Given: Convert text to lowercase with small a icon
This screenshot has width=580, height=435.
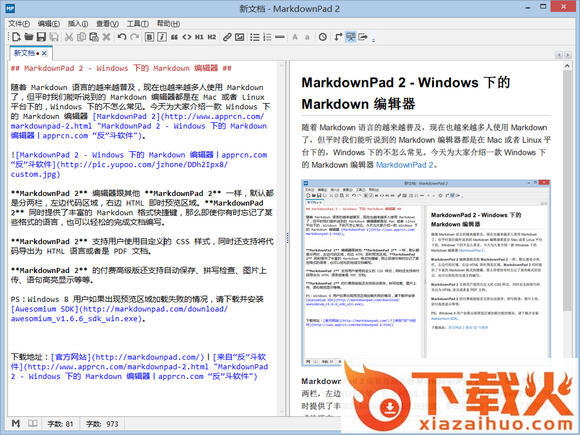Looking at the screenshot, I should pos(307,37).
